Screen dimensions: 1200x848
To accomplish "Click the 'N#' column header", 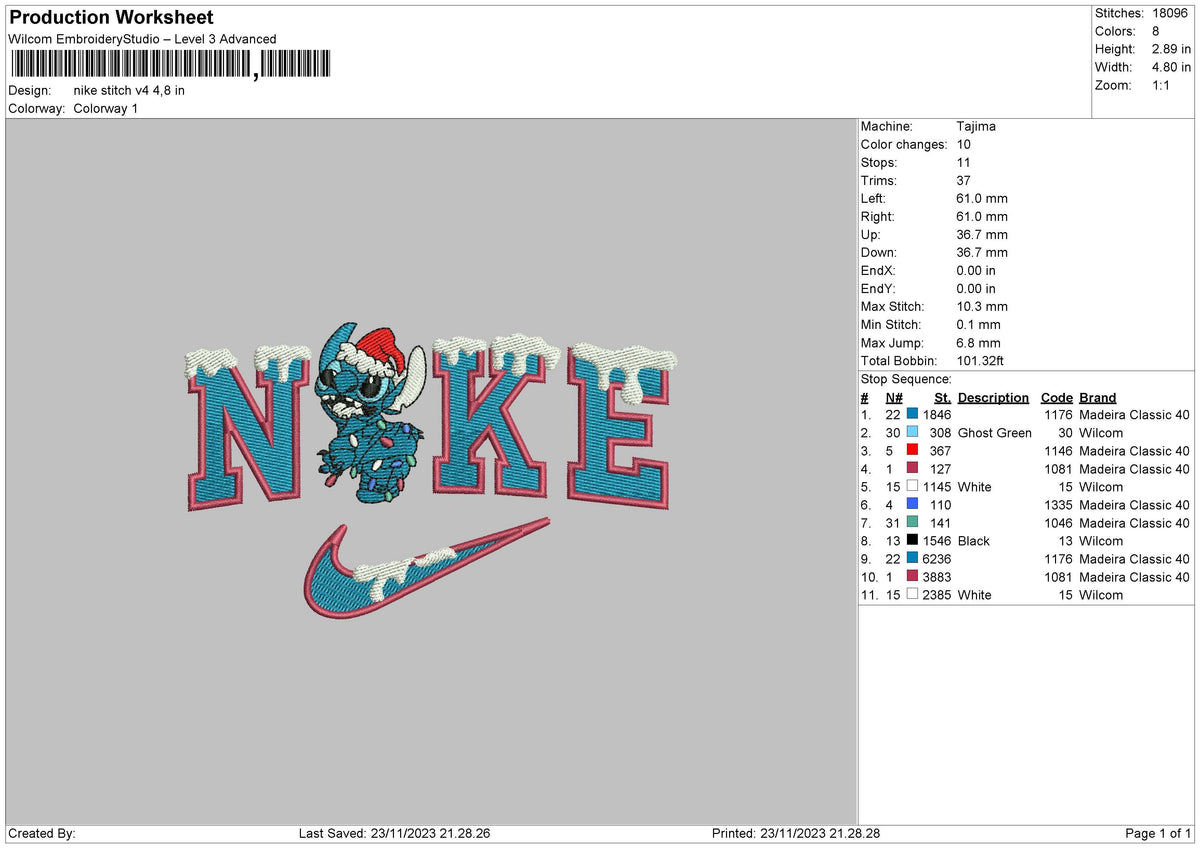I will tap(894, 397).
